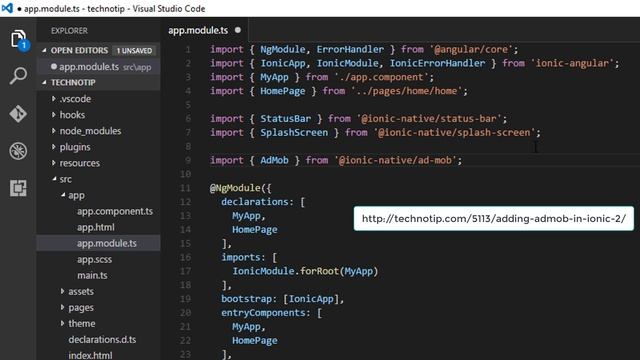Click 'SplashScreen' in the line 7 import
The height and width of the screenshot is (360, 640).
click(x=294, y=132)
